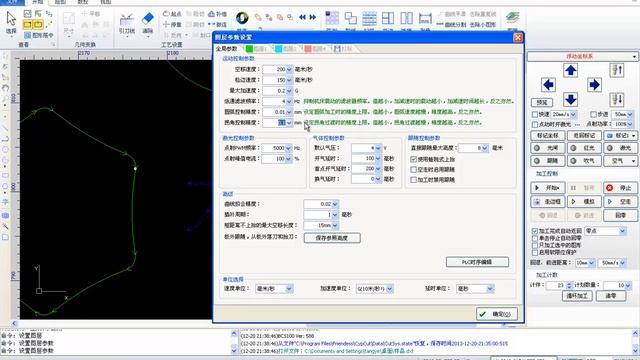
Task: Toggle 点动时开激光 checkbox
Action: tap(535, 124)
